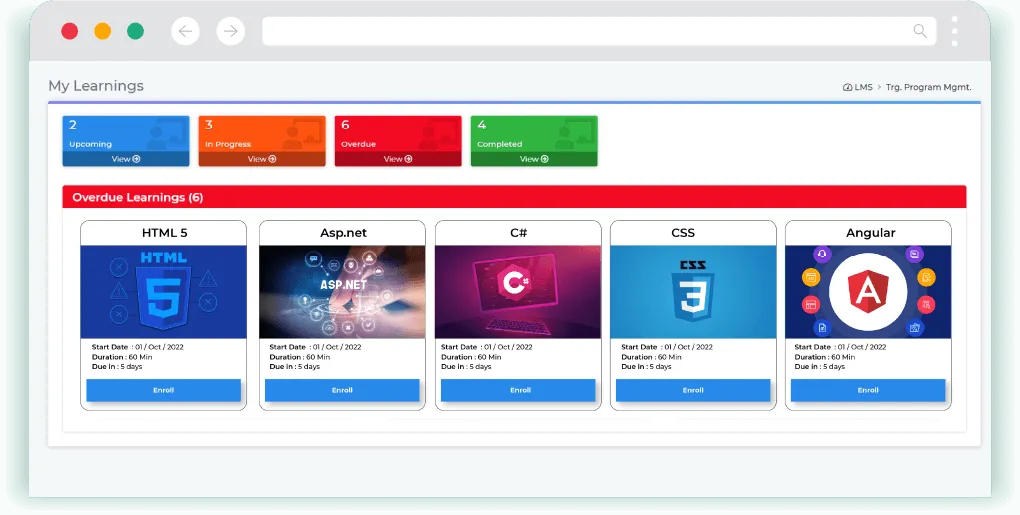The width and height of the screenshot is (1020, 515).
Task: Enroll in the Angular course
Action: coord(868,390)
